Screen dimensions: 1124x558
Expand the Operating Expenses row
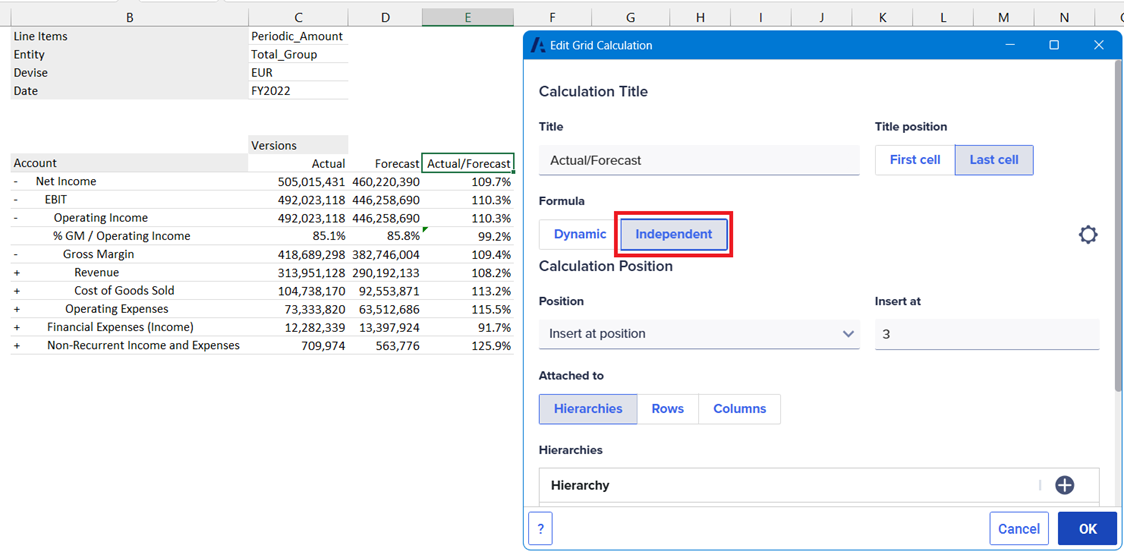point(17,309)
